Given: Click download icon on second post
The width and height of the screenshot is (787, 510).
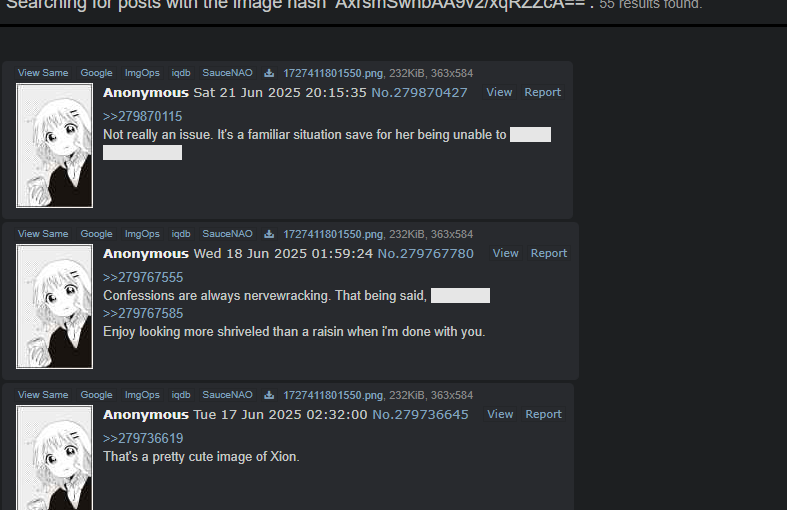Looking at the screenshot, I should click(x=269, y=234).
